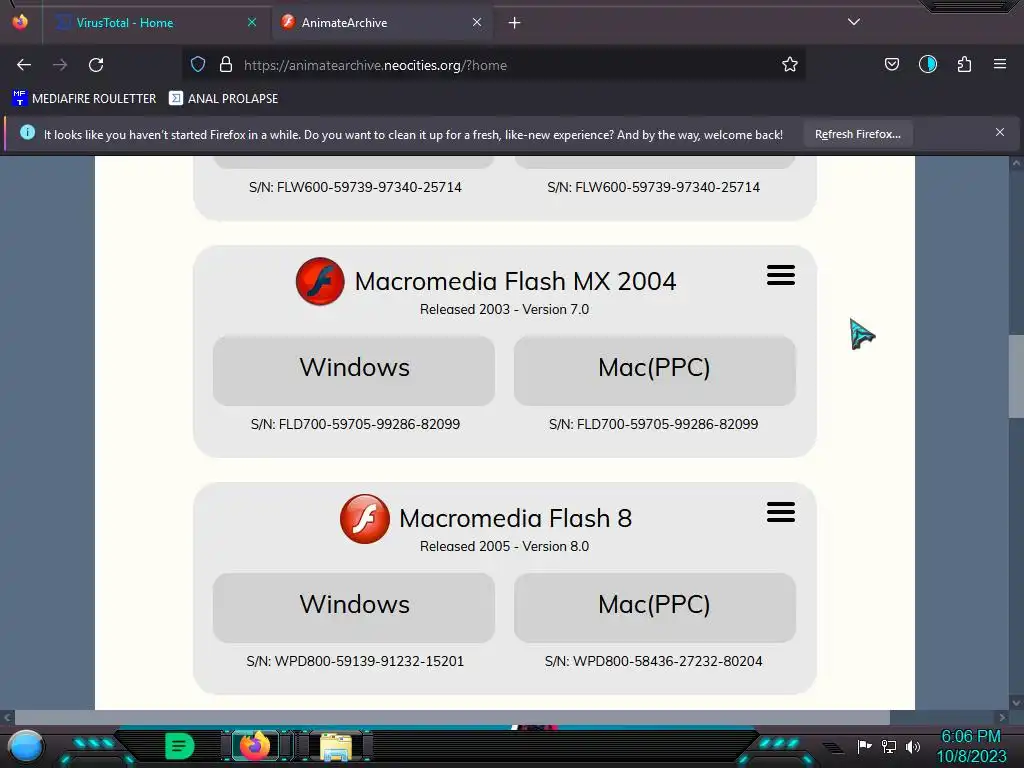This screenshot has height=768, width=1024.
Task: Dismiss the Firefox refresh notification bar
Action: (999, 133)
